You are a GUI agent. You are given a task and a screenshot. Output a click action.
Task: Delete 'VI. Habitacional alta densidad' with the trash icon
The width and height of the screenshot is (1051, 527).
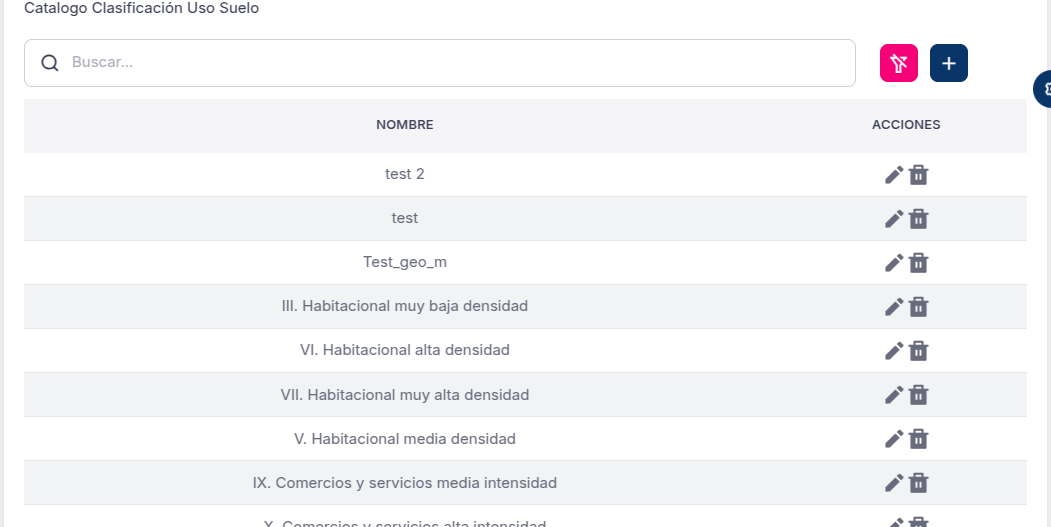(918, 351)
